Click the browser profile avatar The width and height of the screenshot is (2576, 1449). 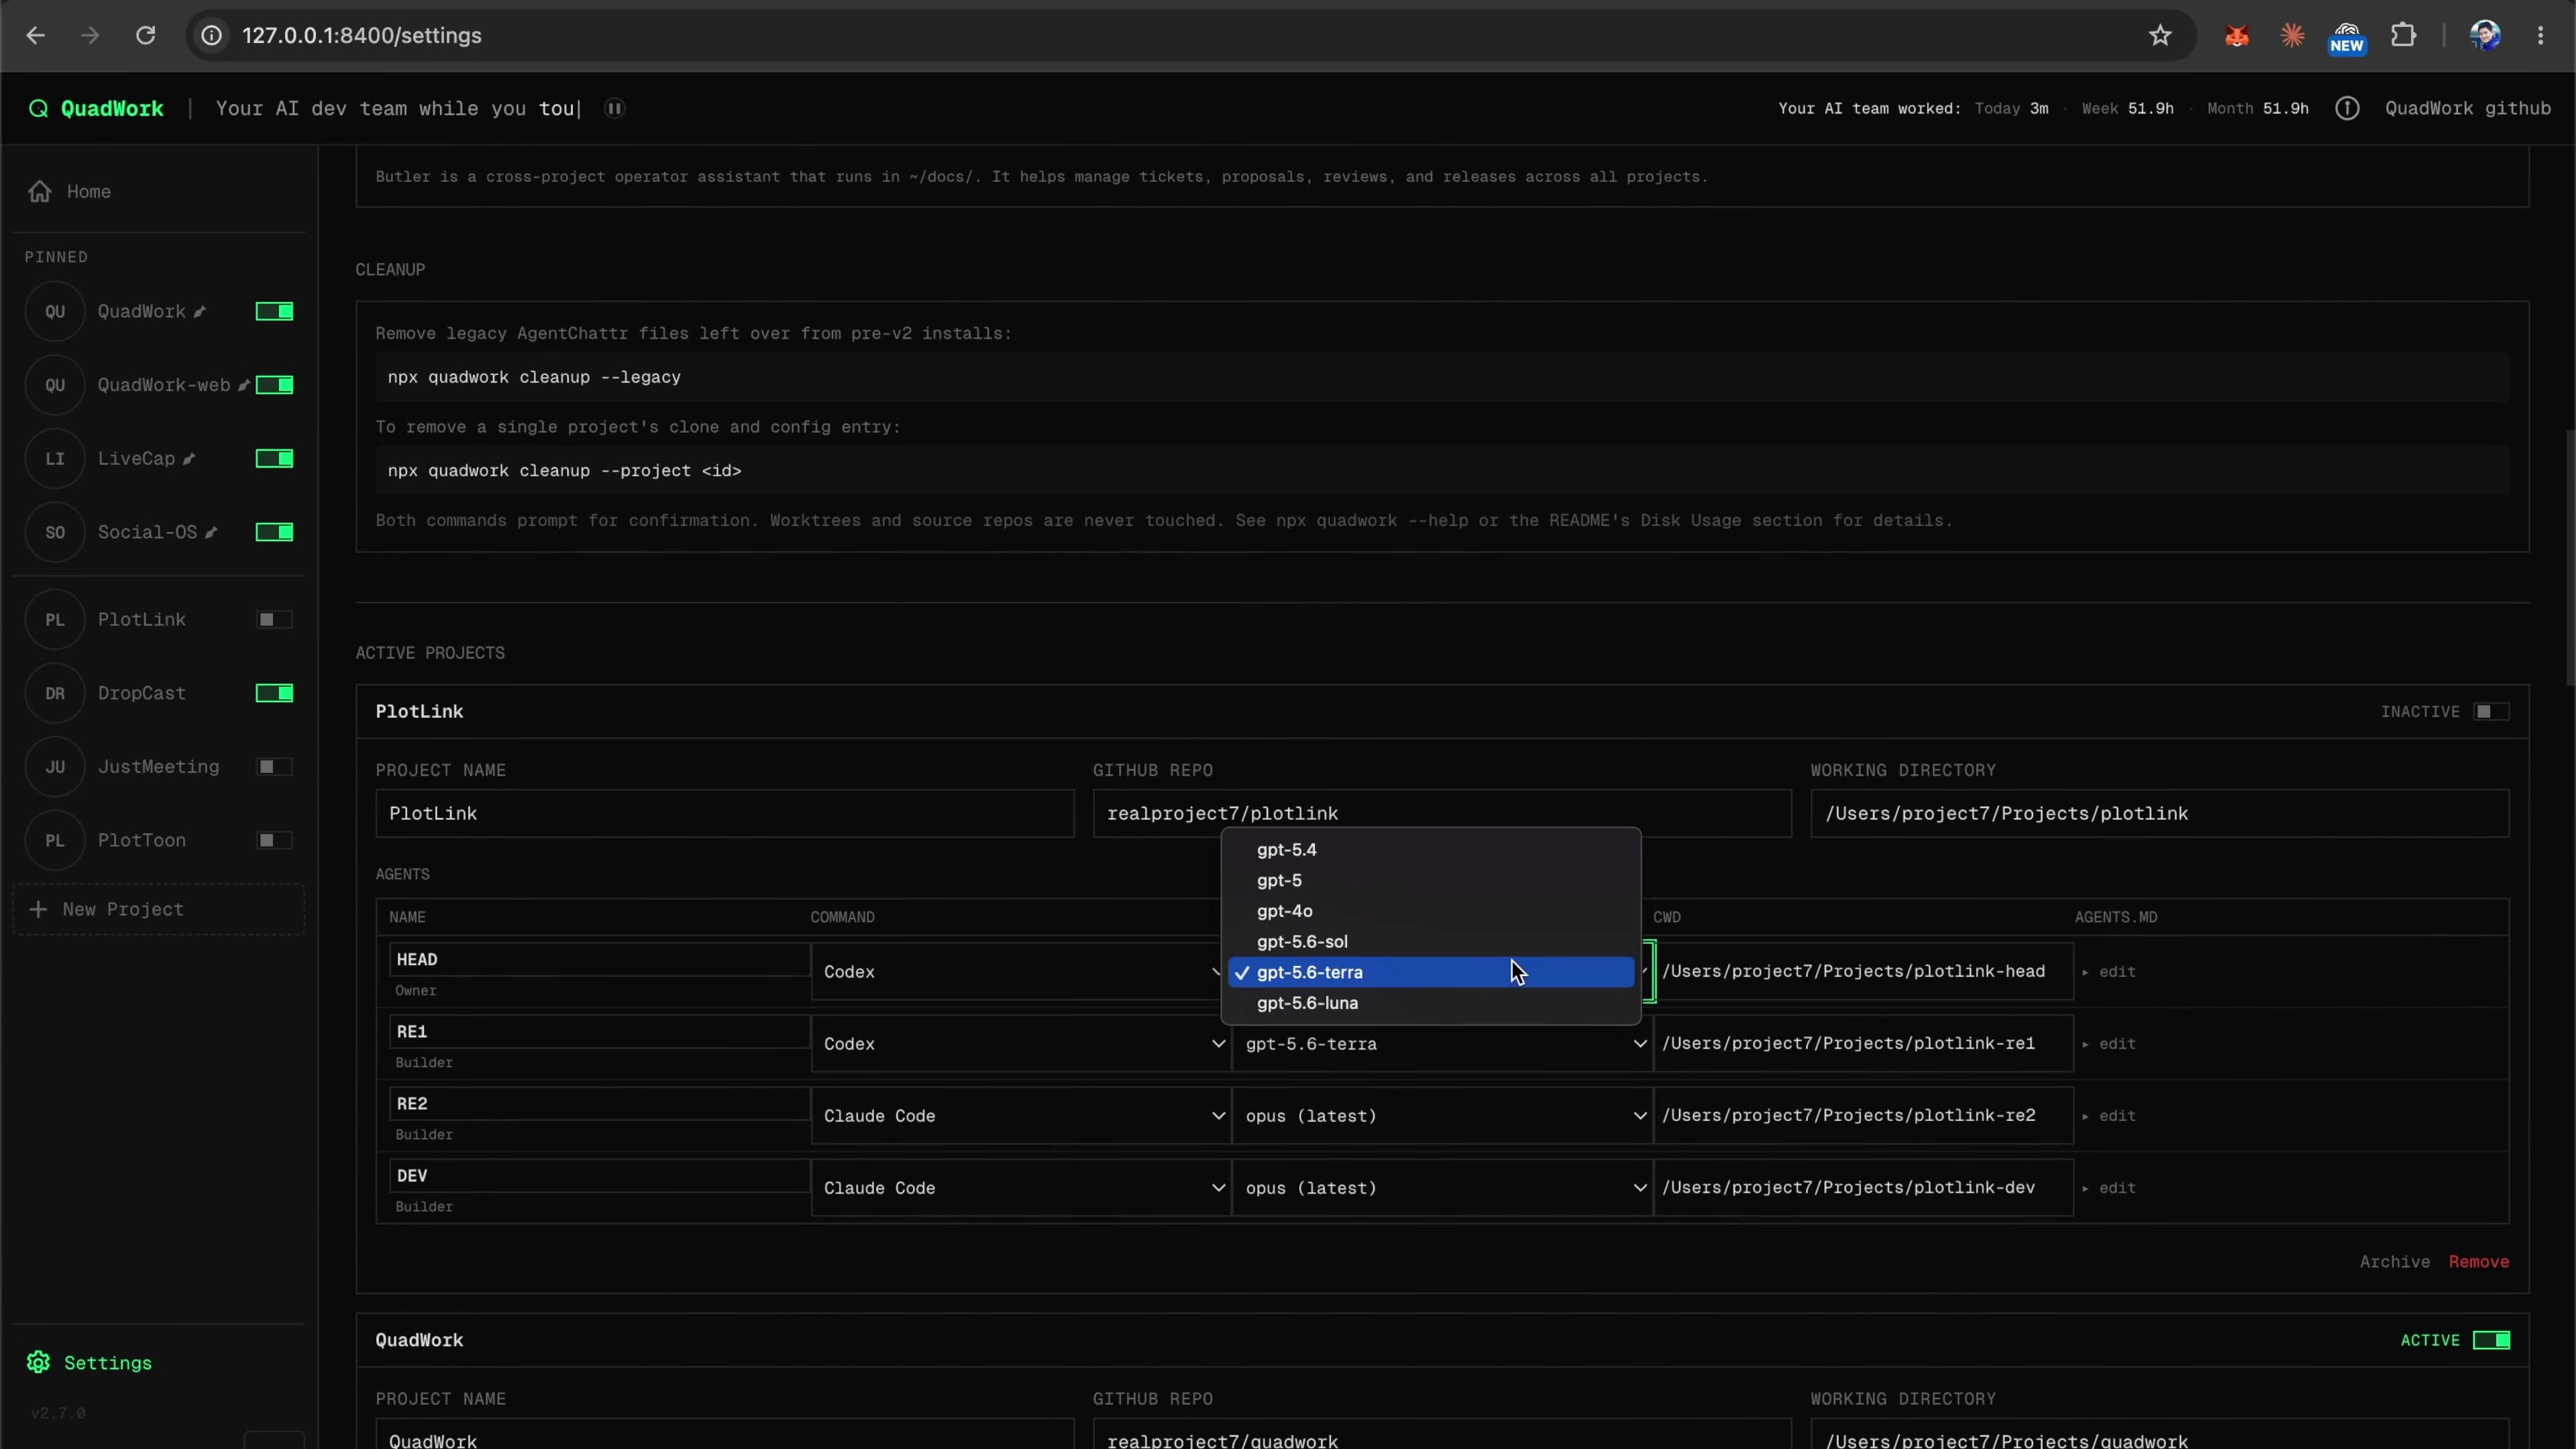tap(2485, 36)
